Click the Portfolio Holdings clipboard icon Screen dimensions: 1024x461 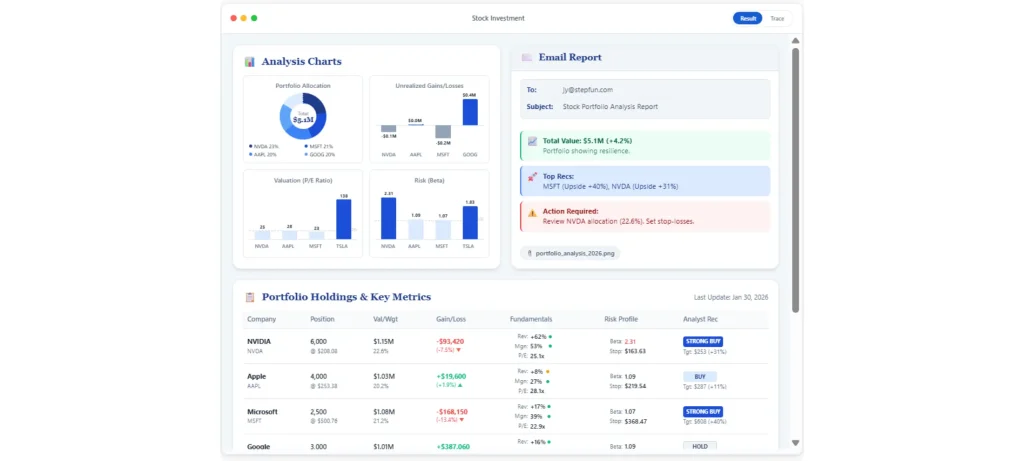tap(250, 297)
